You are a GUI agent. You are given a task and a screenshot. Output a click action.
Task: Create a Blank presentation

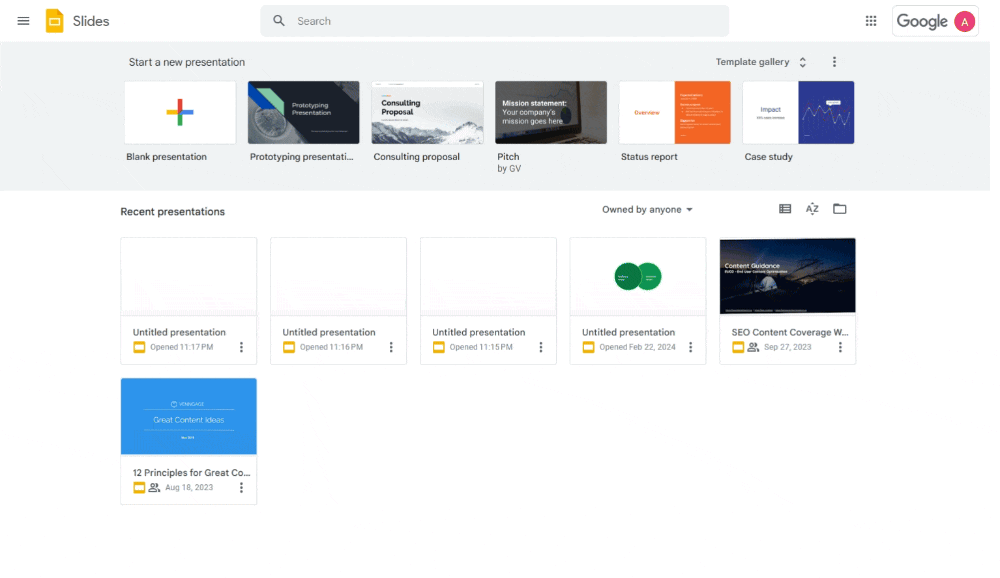(180, 112)
